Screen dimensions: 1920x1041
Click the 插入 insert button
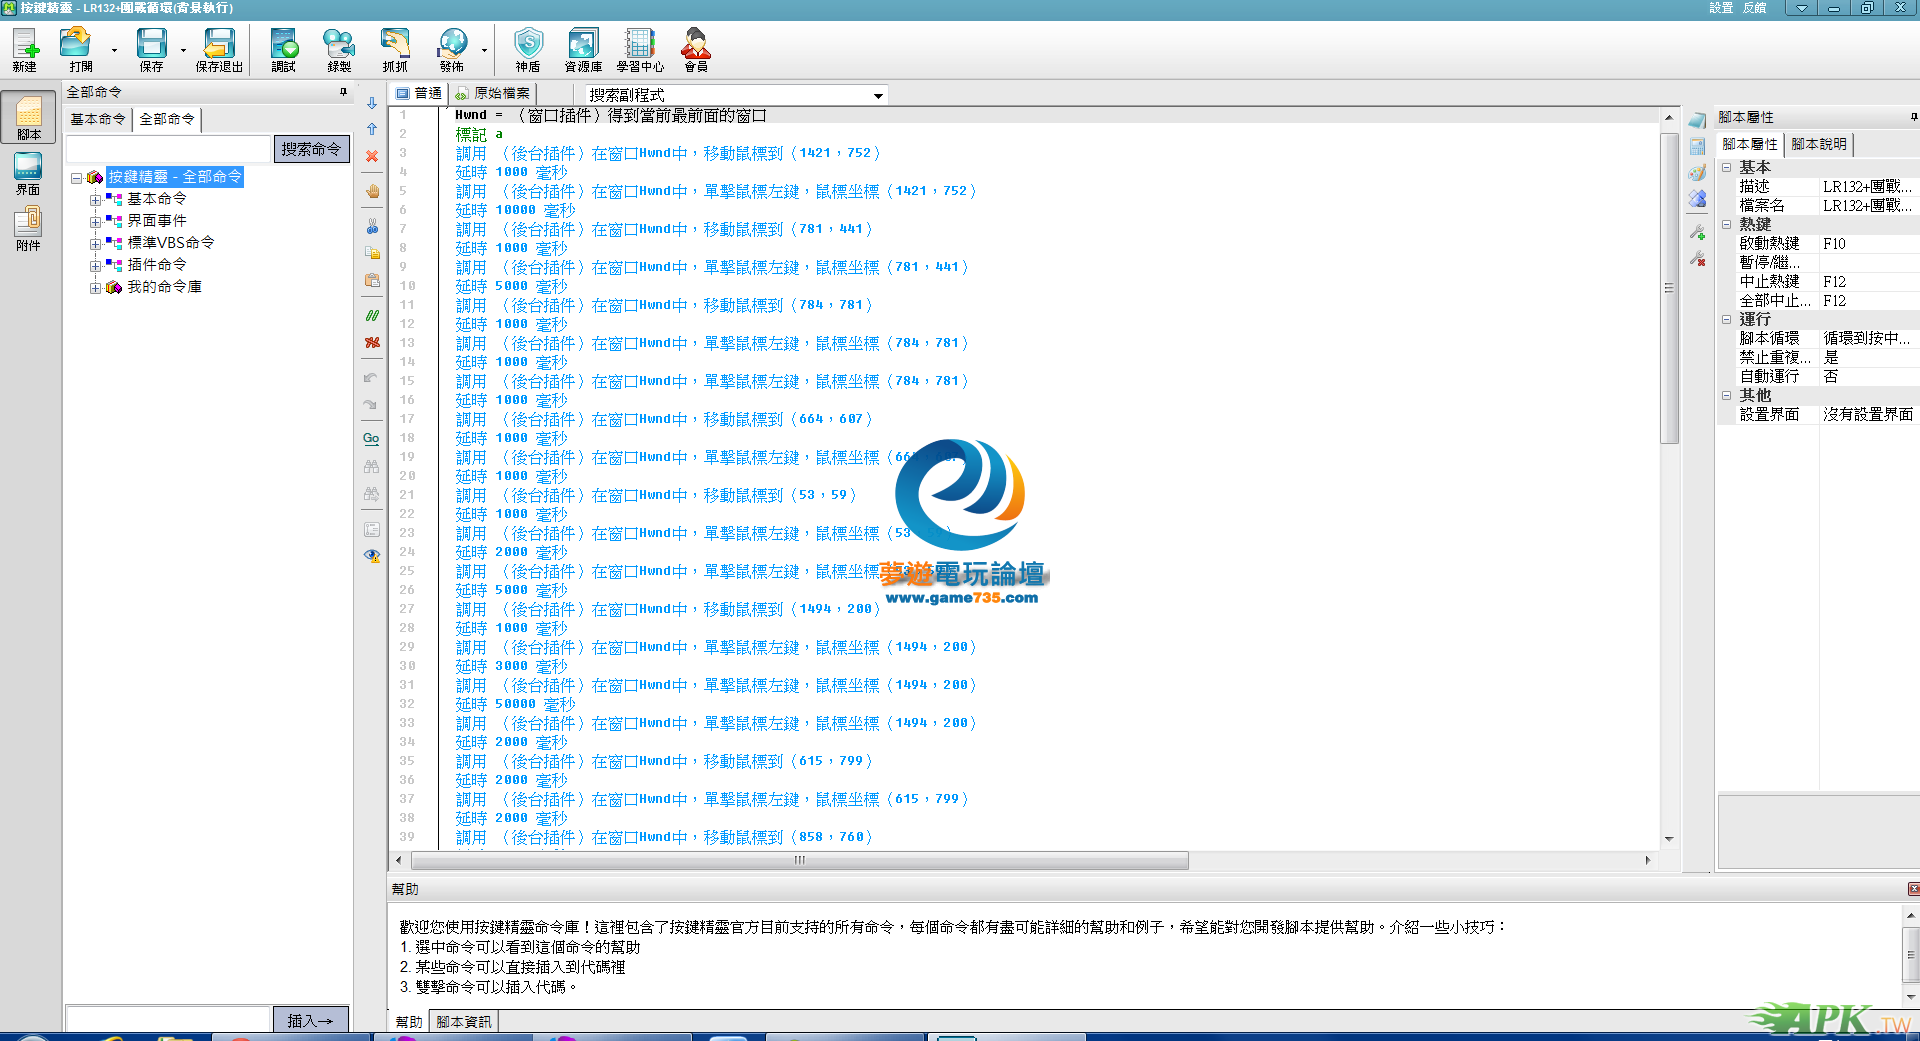[x=311, y=1020]
